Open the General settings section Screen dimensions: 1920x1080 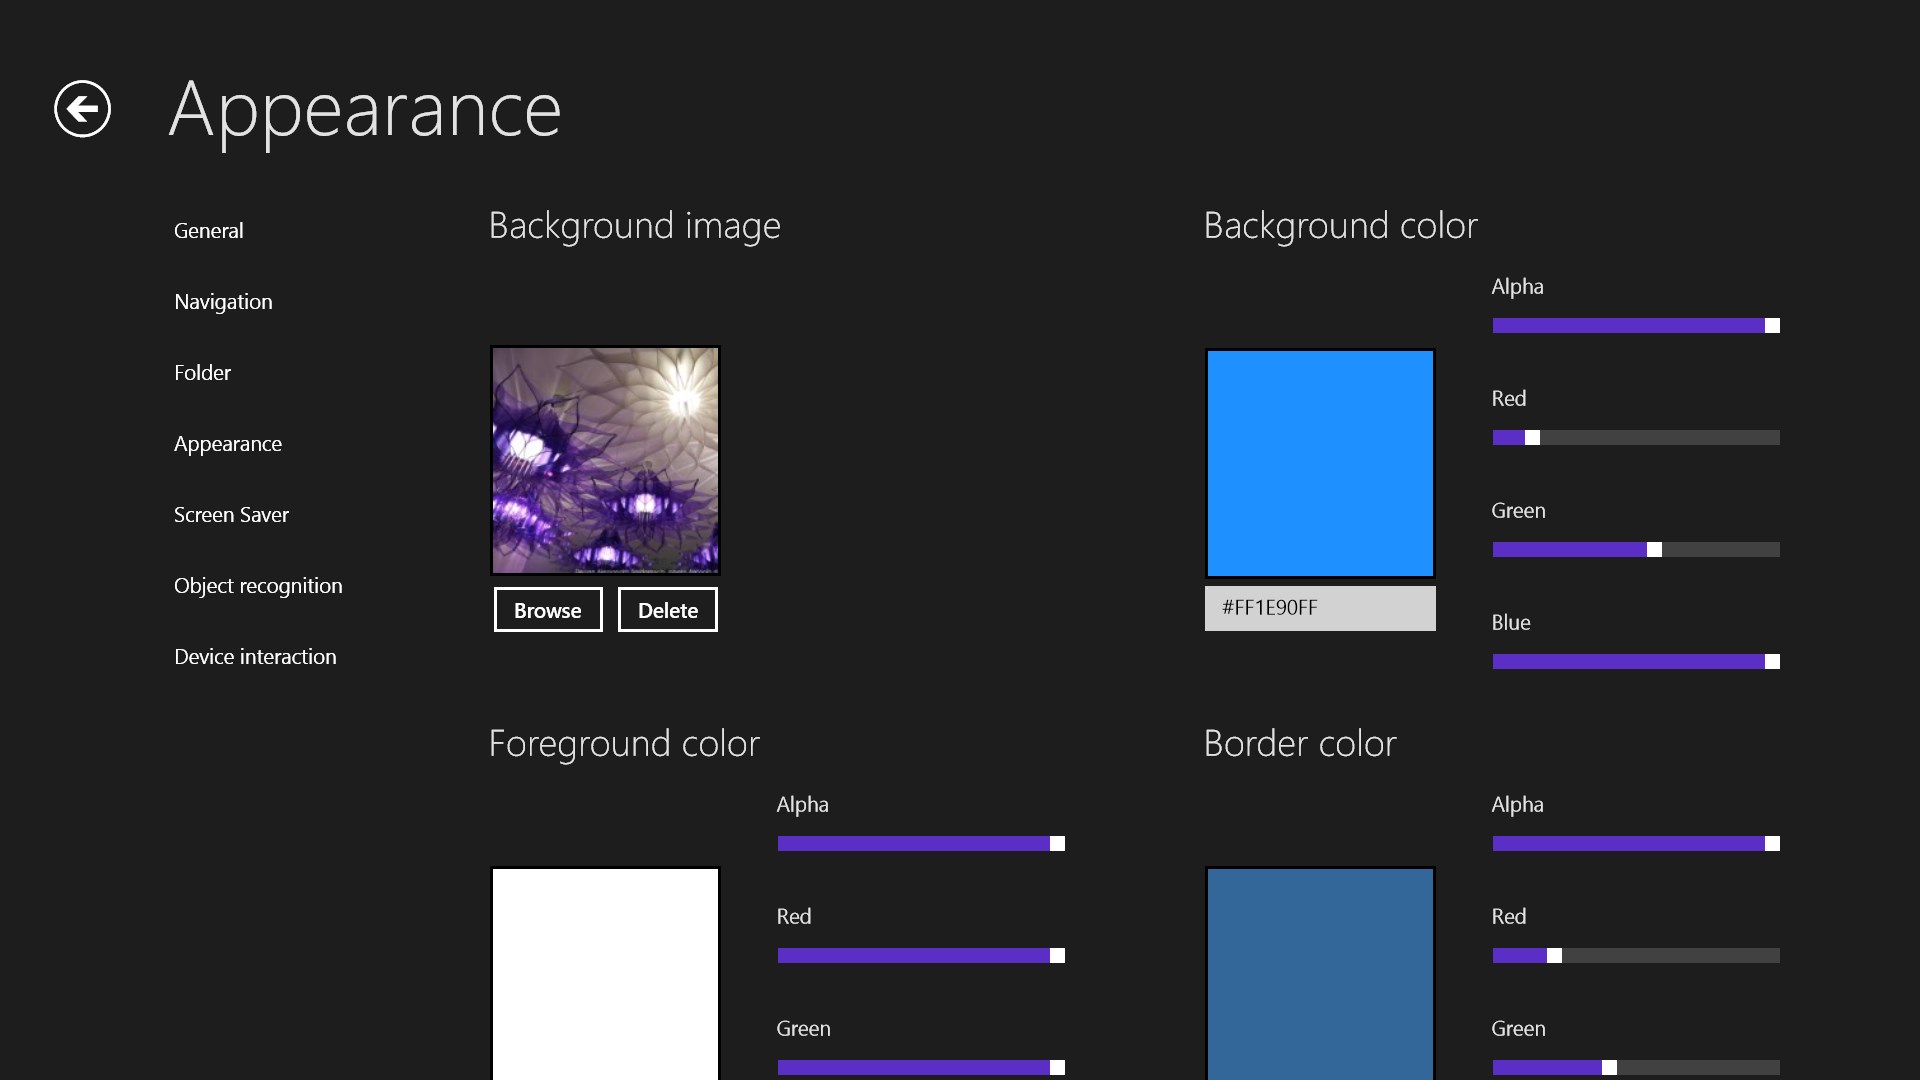(x=208, y=231)
